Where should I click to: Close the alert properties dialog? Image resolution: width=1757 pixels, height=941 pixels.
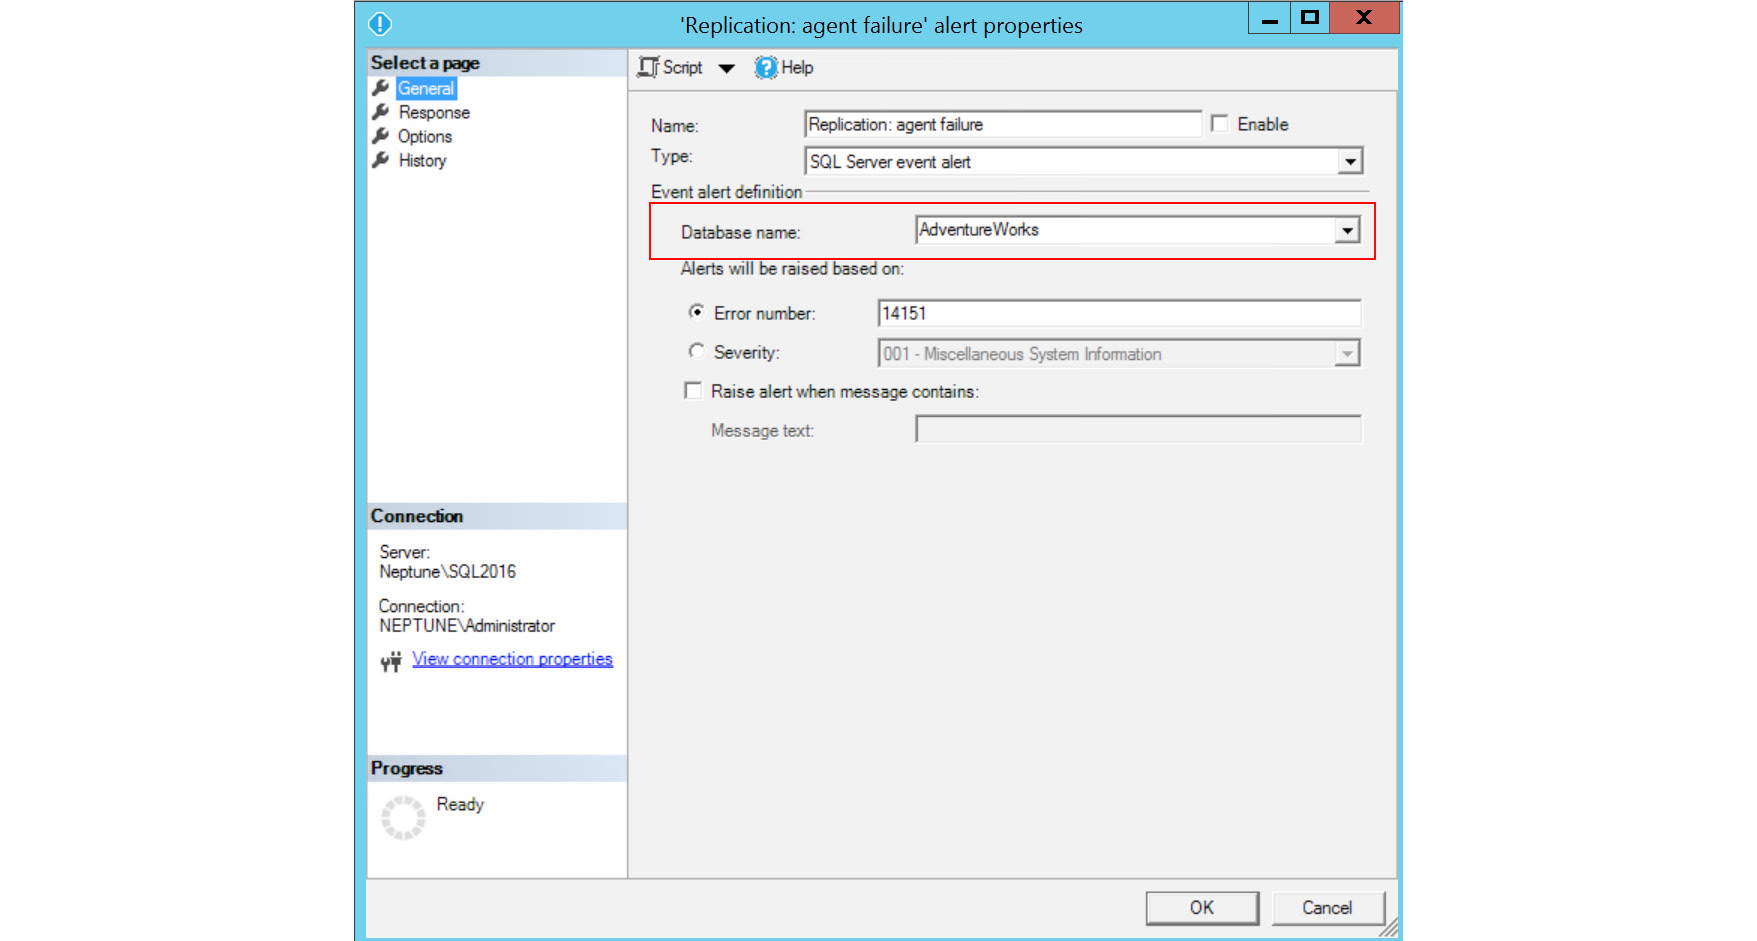pos(1364,17)
